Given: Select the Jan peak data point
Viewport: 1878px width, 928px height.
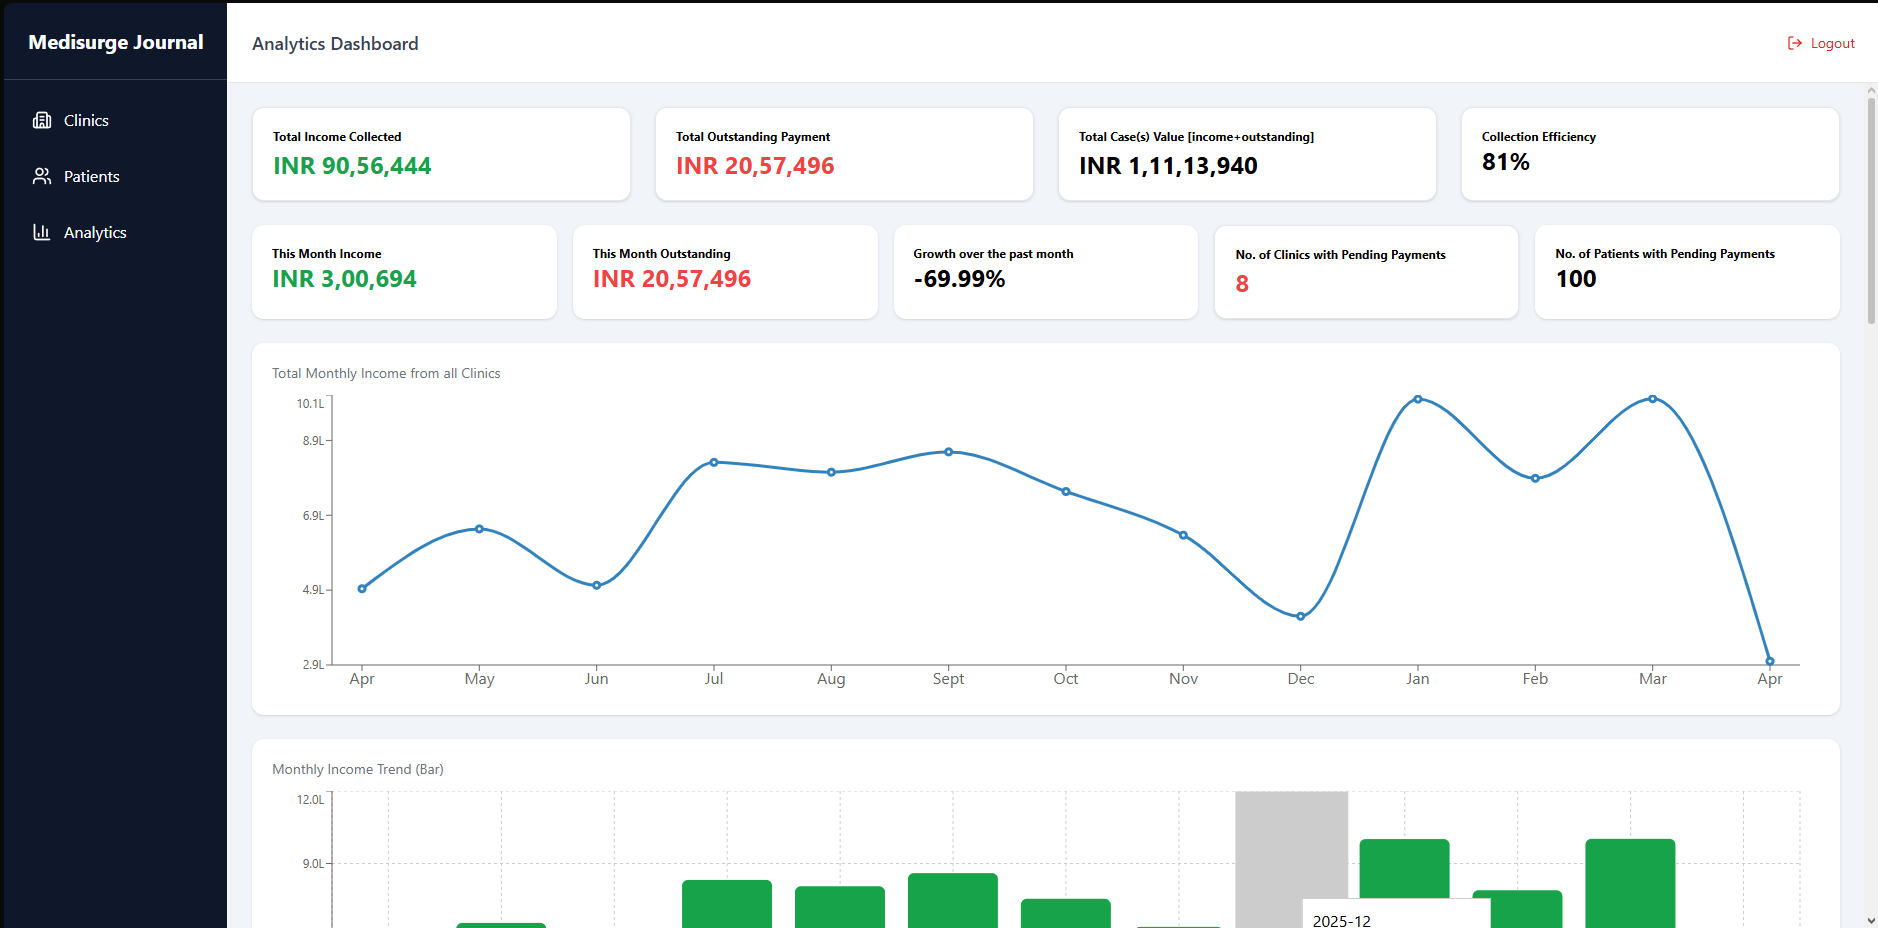Looking at the screenshot, I should 1418,399.
